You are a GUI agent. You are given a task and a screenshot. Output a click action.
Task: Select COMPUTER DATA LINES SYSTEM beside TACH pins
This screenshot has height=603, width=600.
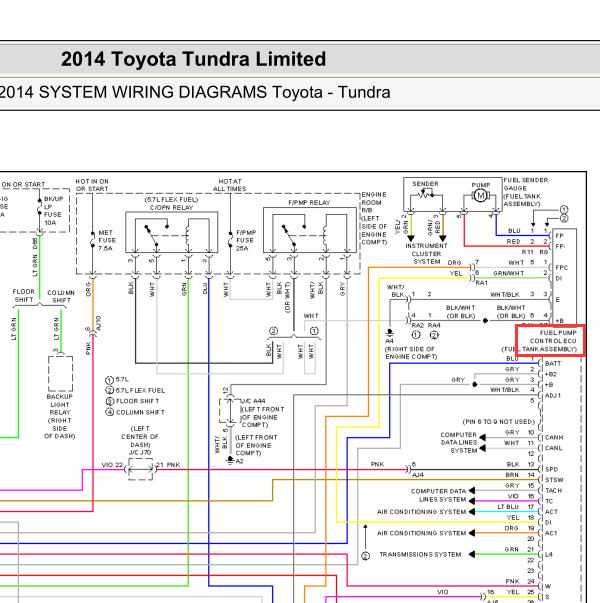click(x=438, y=495)
